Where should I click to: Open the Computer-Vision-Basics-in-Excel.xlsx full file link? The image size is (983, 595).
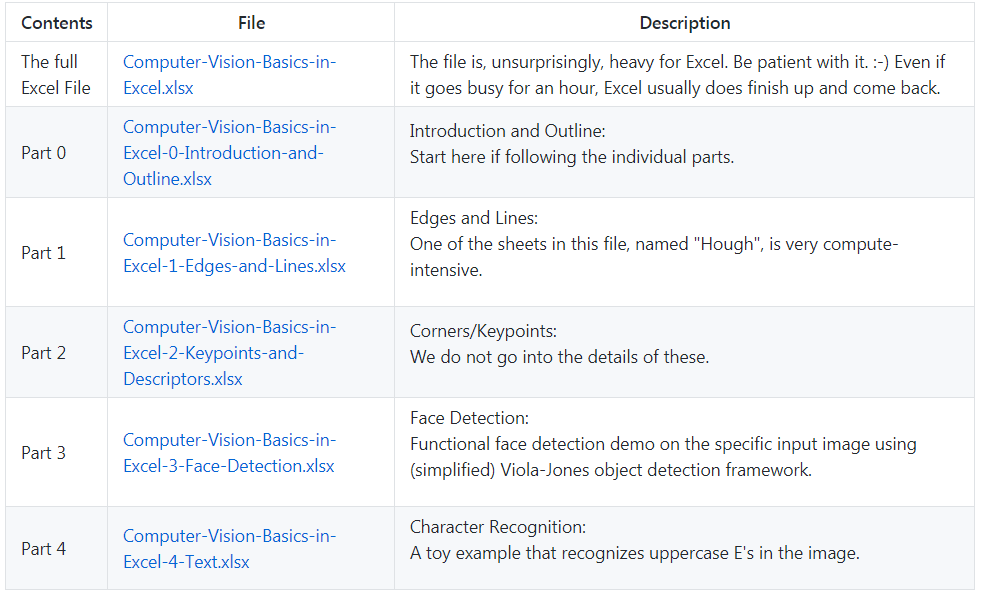click(x=229, y=74)
